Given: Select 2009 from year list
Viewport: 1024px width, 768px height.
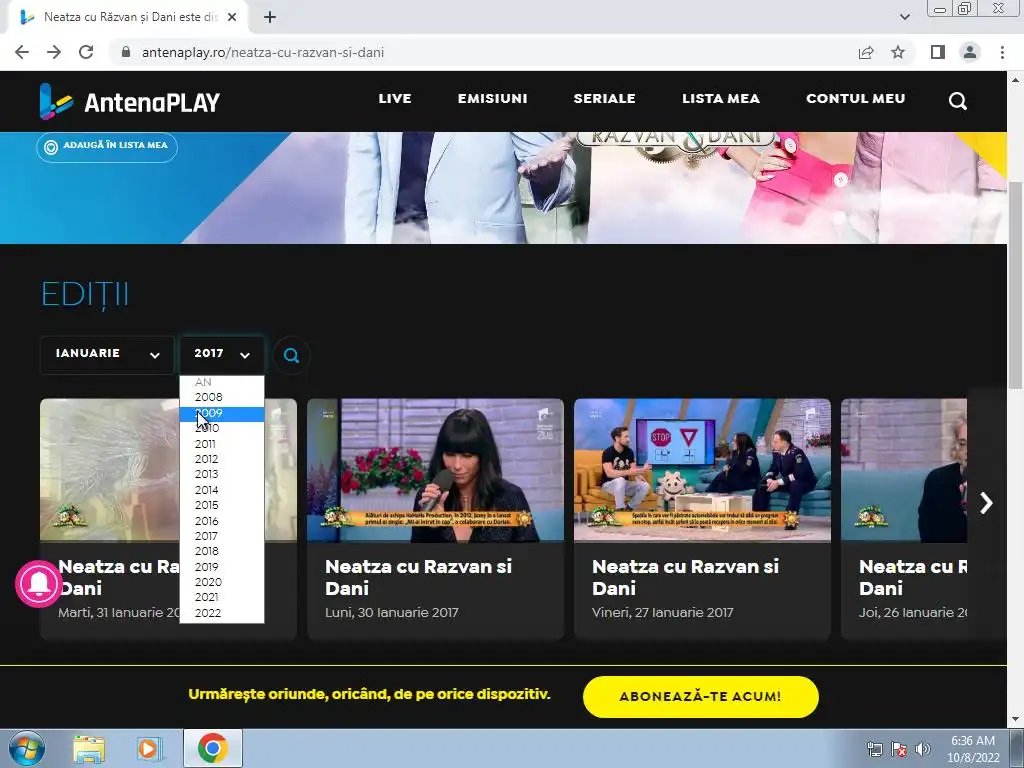Looking at the screenshot, I should (222, 413).
